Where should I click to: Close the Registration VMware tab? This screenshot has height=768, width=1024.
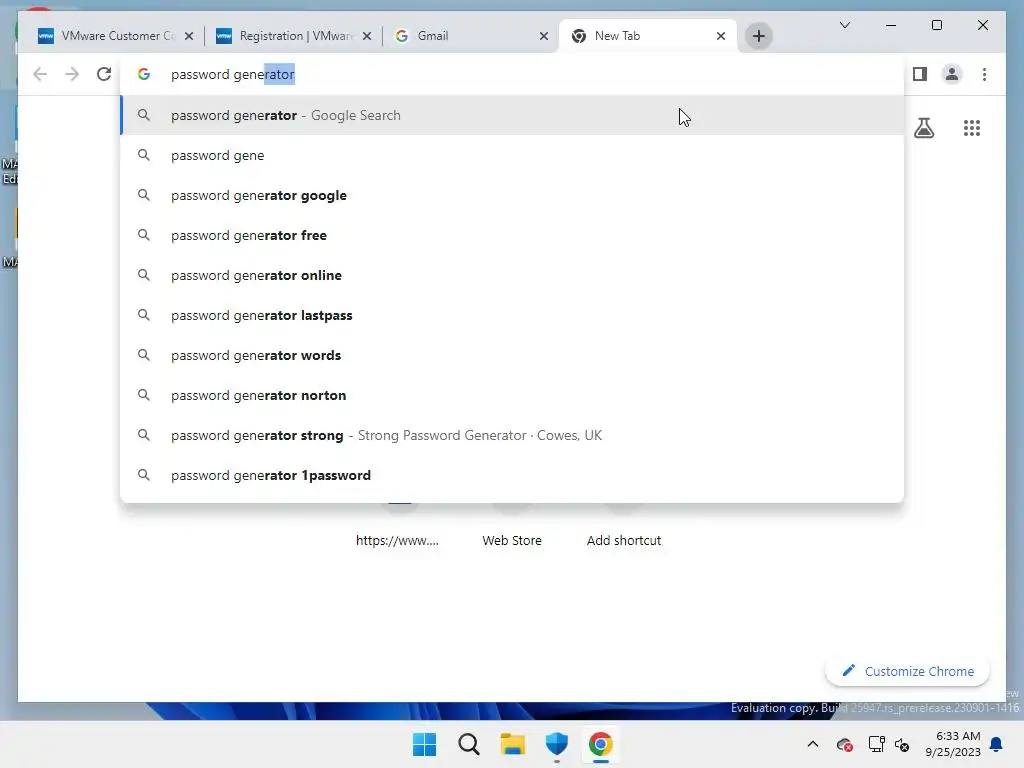pyautogui.click(x=366, y=36)
